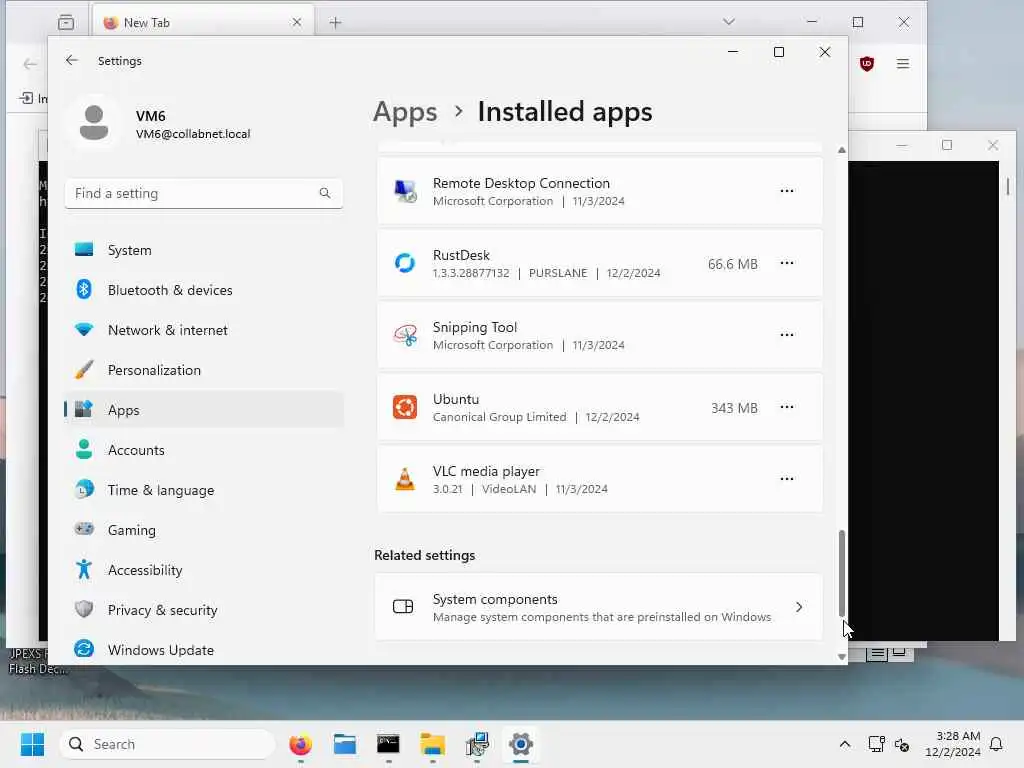Click the RustDesk size 66.6 MB

(733, 264)
